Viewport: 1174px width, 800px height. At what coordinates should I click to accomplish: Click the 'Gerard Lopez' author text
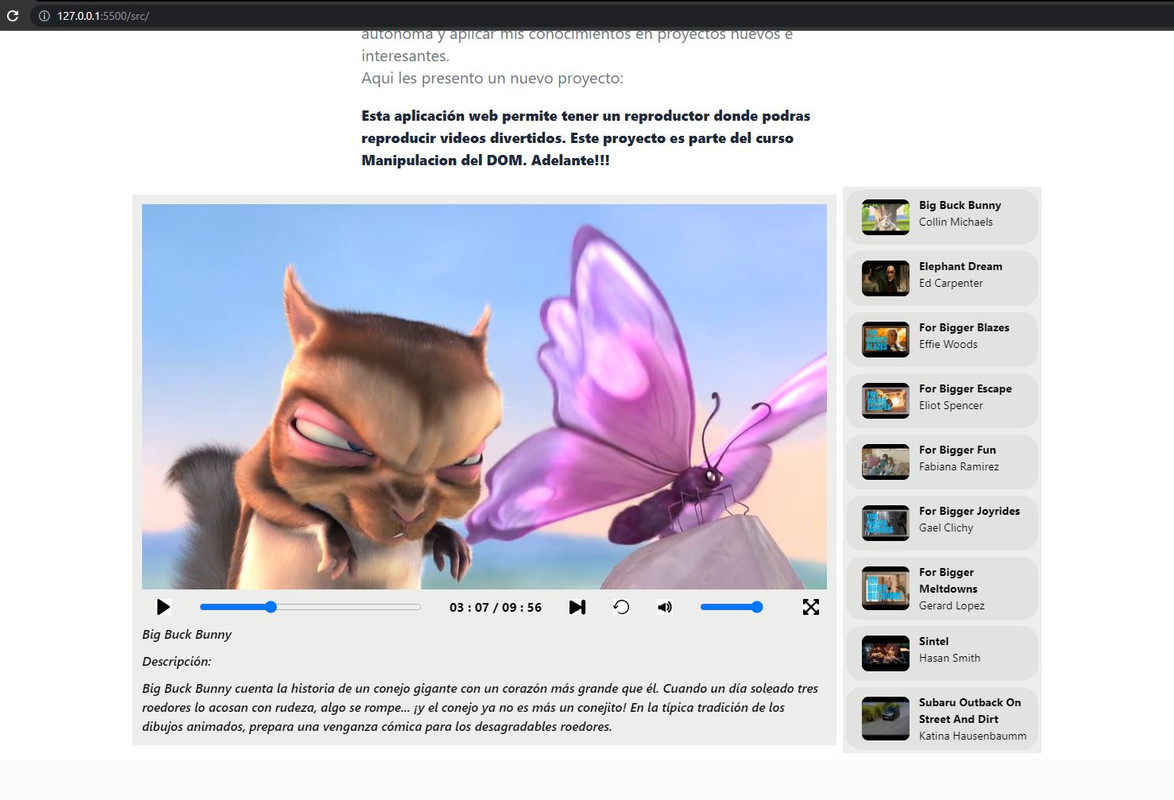pos(952,606)
